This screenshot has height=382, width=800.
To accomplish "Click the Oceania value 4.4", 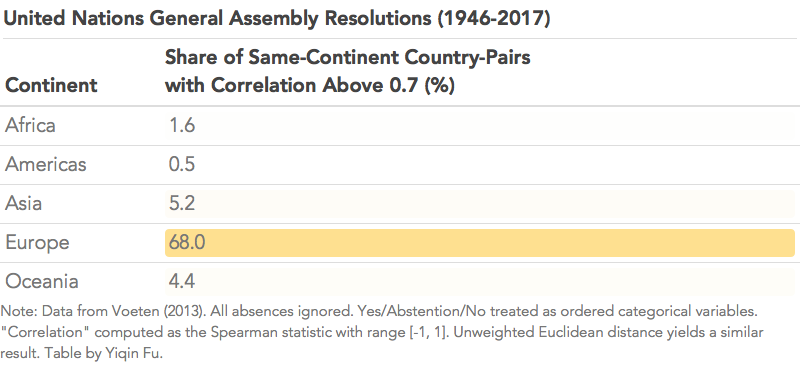I will click(182, 282).
